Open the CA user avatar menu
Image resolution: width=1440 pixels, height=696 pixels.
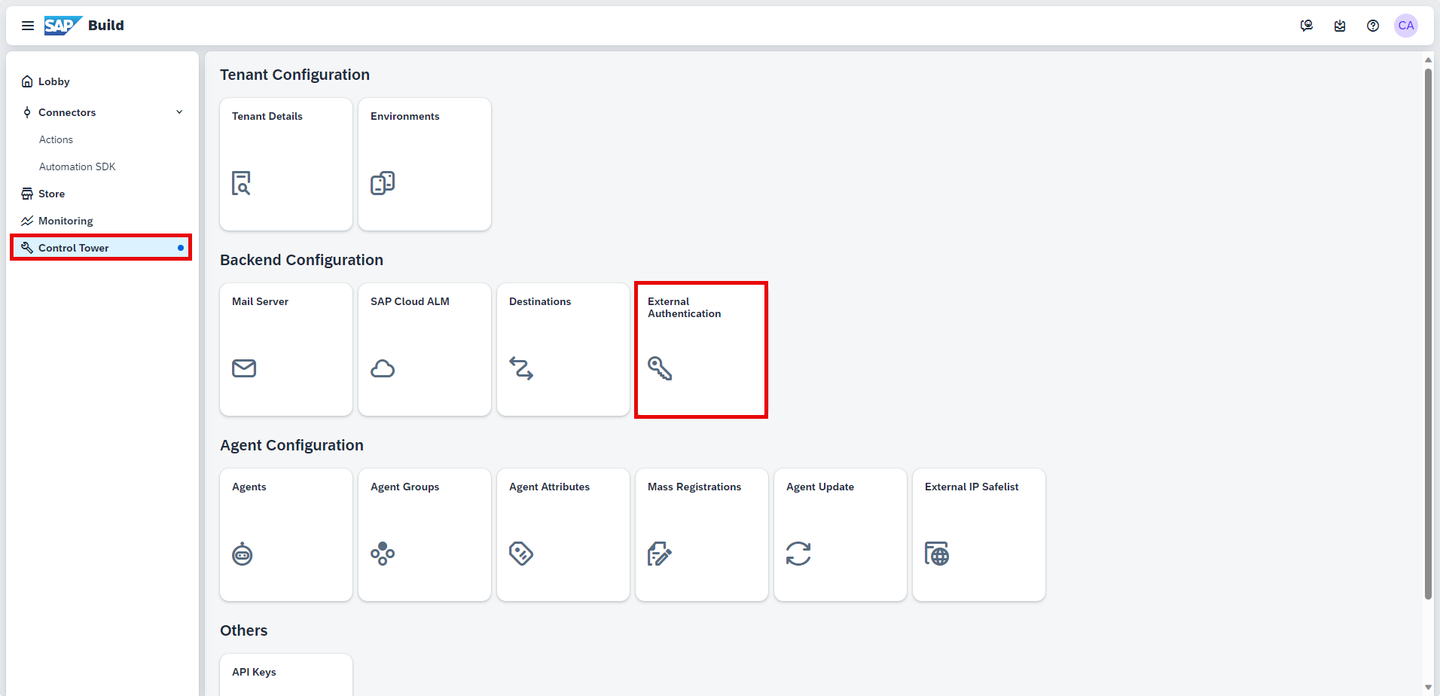[1406, 26]
